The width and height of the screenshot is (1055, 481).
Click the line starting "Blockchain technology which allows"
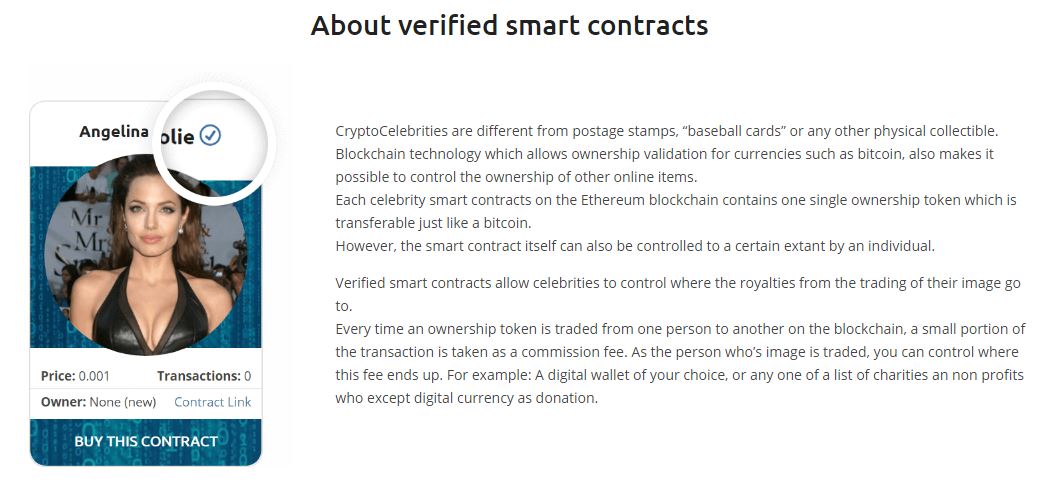[664, 154]
